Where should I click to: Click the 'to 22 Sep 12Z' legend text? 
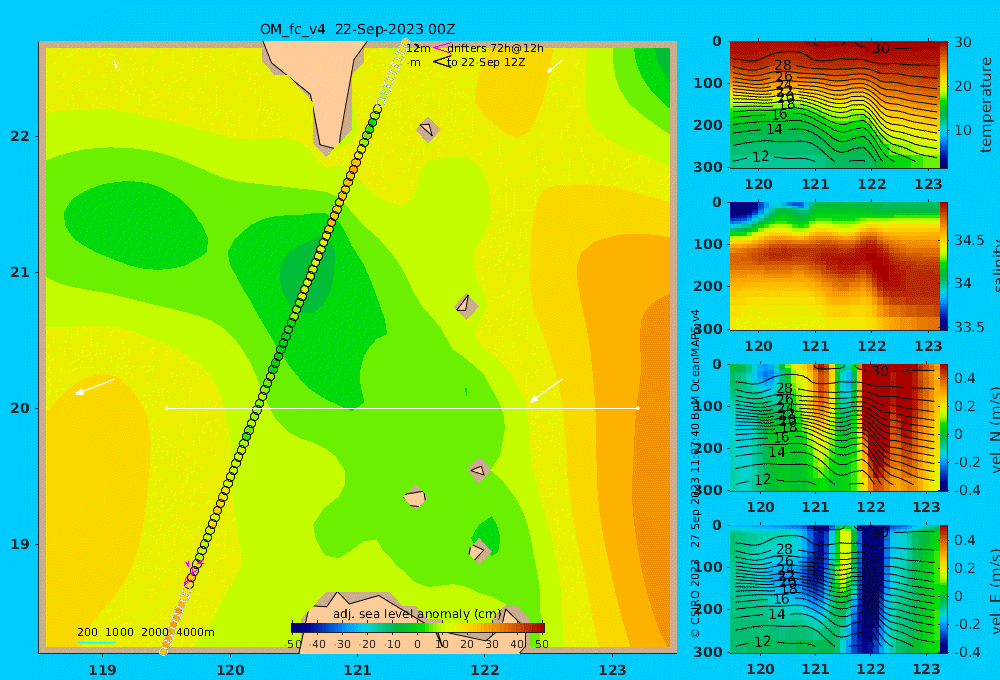pyautogui.click(x=486, y=63)
